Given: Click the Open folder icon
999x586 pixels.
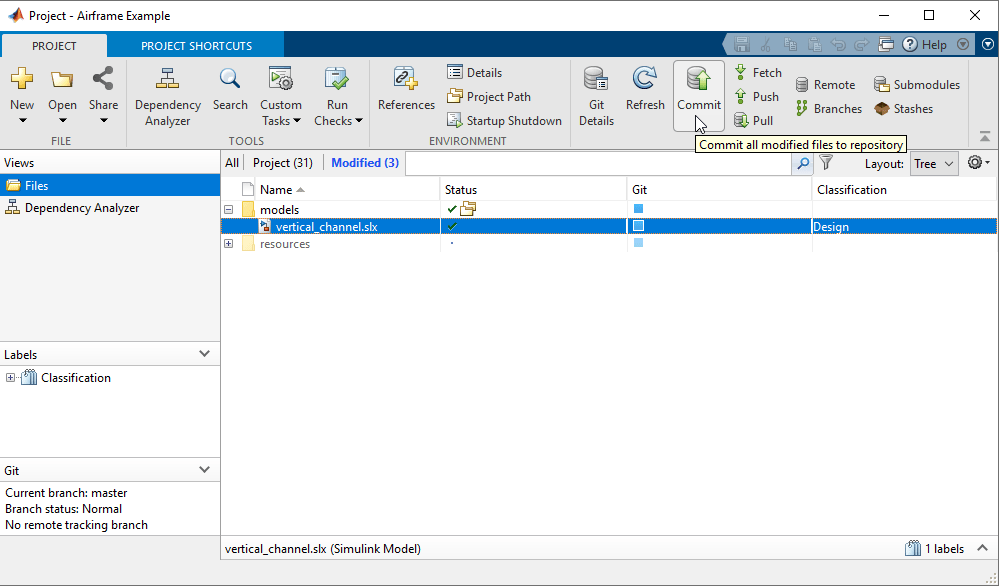Looking at the screenshot, I should [x=62, y=79].
